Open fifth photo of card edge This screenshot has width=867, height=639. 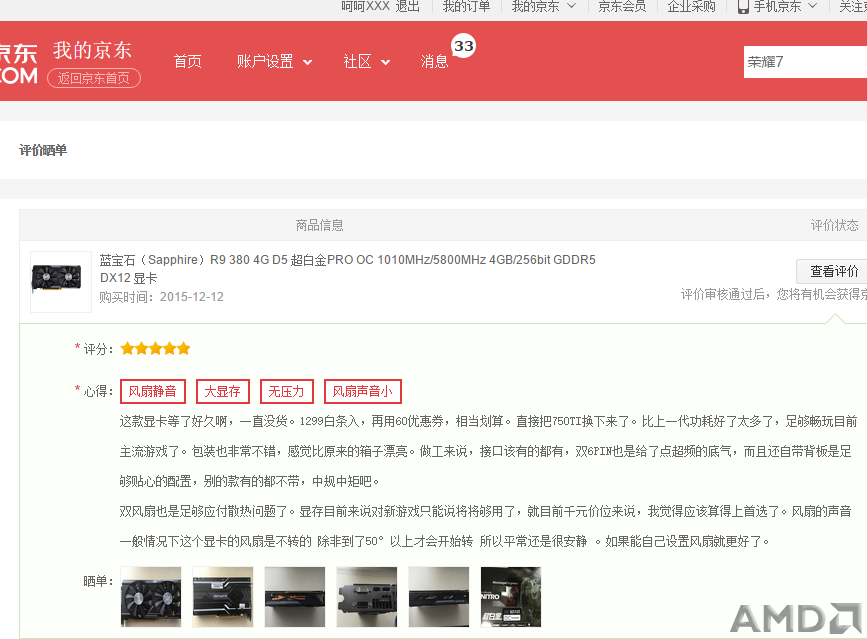[438, 597]
